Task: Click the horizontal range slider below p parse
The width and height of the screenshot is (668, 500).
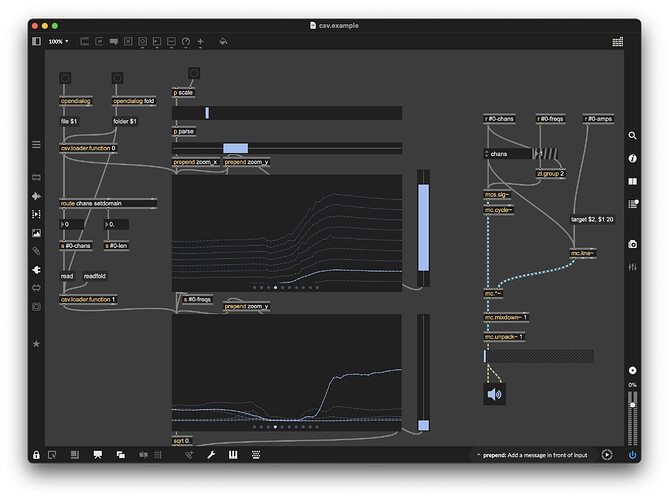Action: coord(287,148)
